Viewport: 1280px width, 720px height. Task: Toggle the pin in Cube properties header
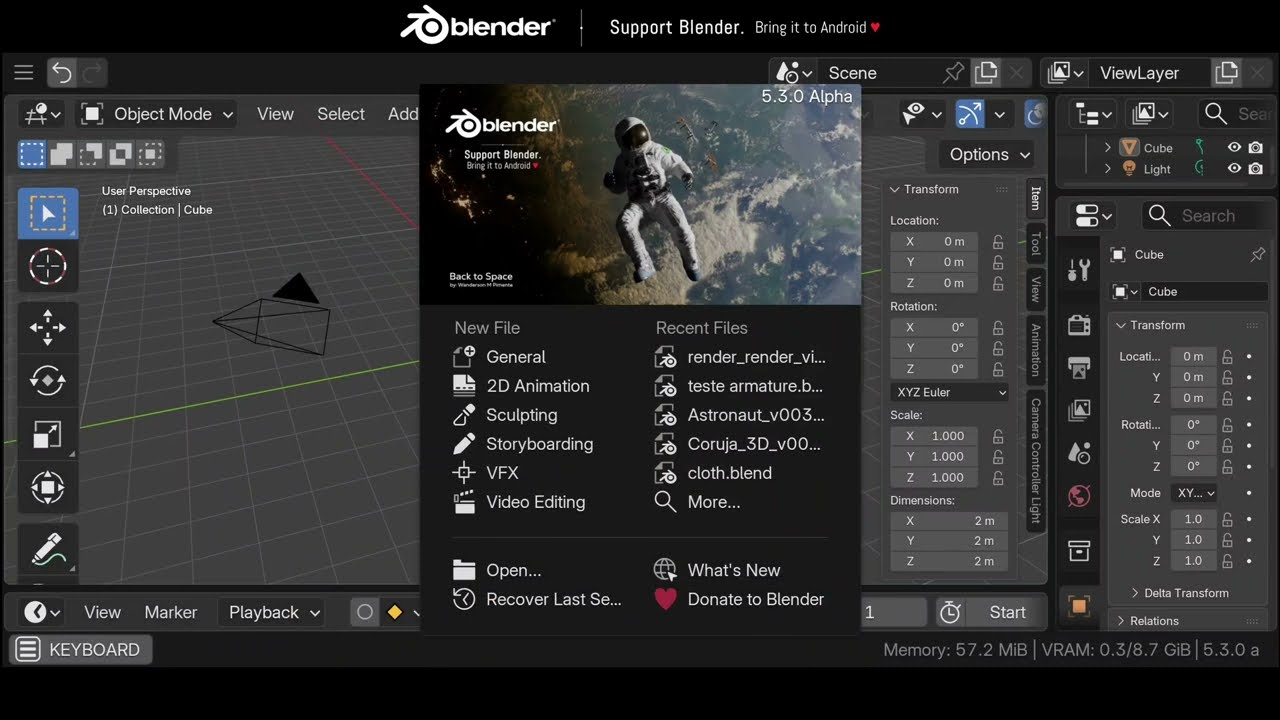coord(1258,255)
